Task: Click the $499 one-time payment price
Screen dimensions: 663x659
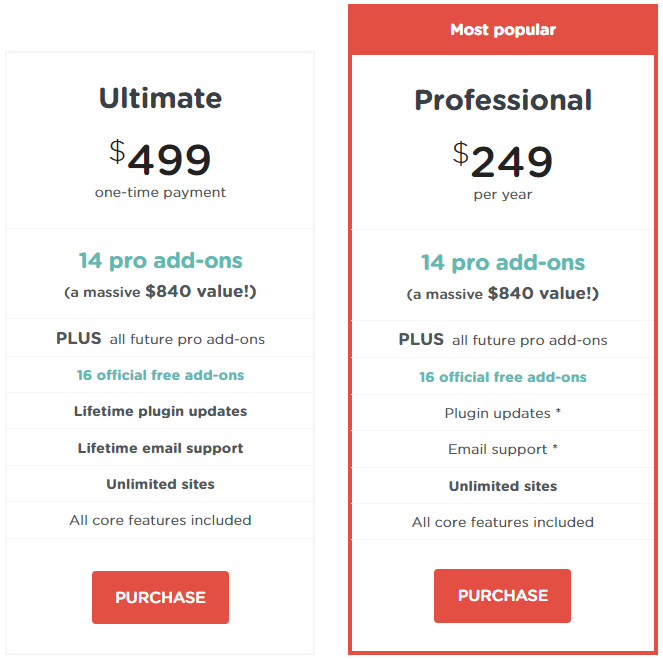Action: click(x=160, y=169)
